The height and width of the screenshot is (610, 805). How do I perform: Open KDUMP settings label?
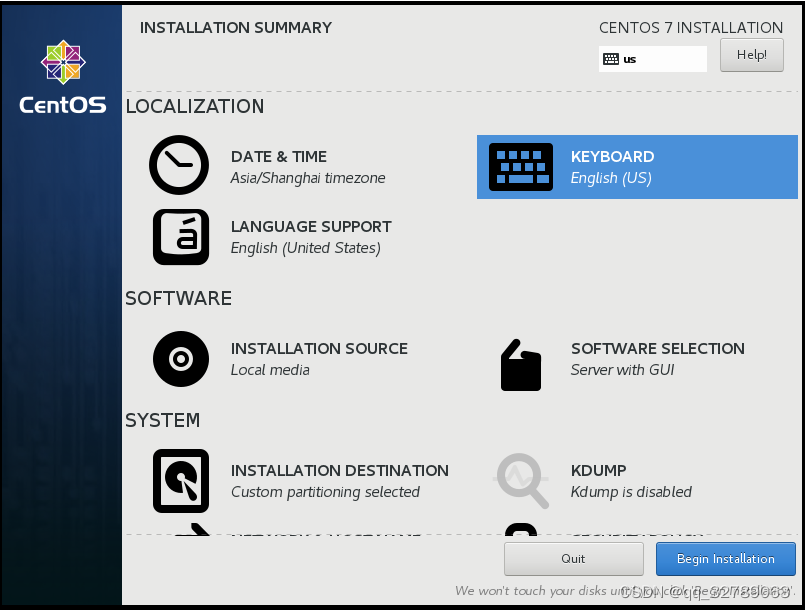(x=599, y=471)
